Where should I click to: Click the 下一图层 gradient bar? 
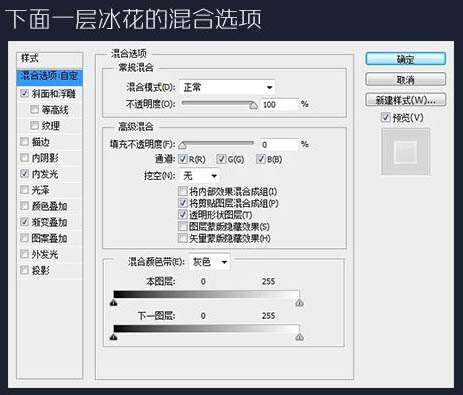point(206,329)
